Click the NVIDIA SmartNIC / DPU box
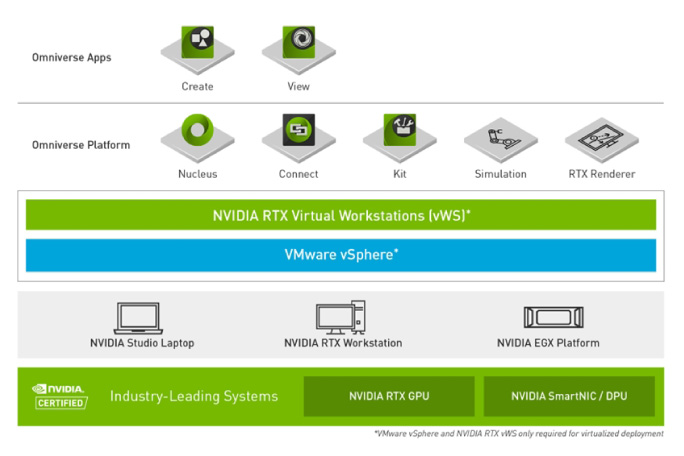This screenshot has height=456, width=684. click(569, 396)
